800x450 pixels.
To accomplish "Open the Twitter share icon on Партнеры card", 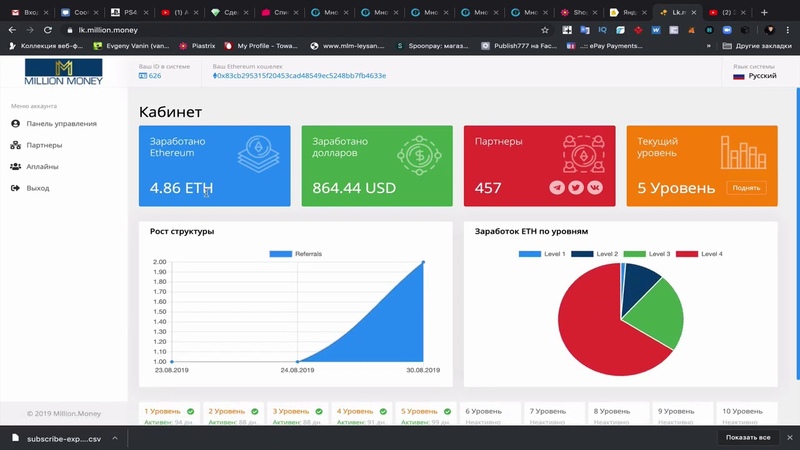I will pyautogui.click(x=576, y=188).
